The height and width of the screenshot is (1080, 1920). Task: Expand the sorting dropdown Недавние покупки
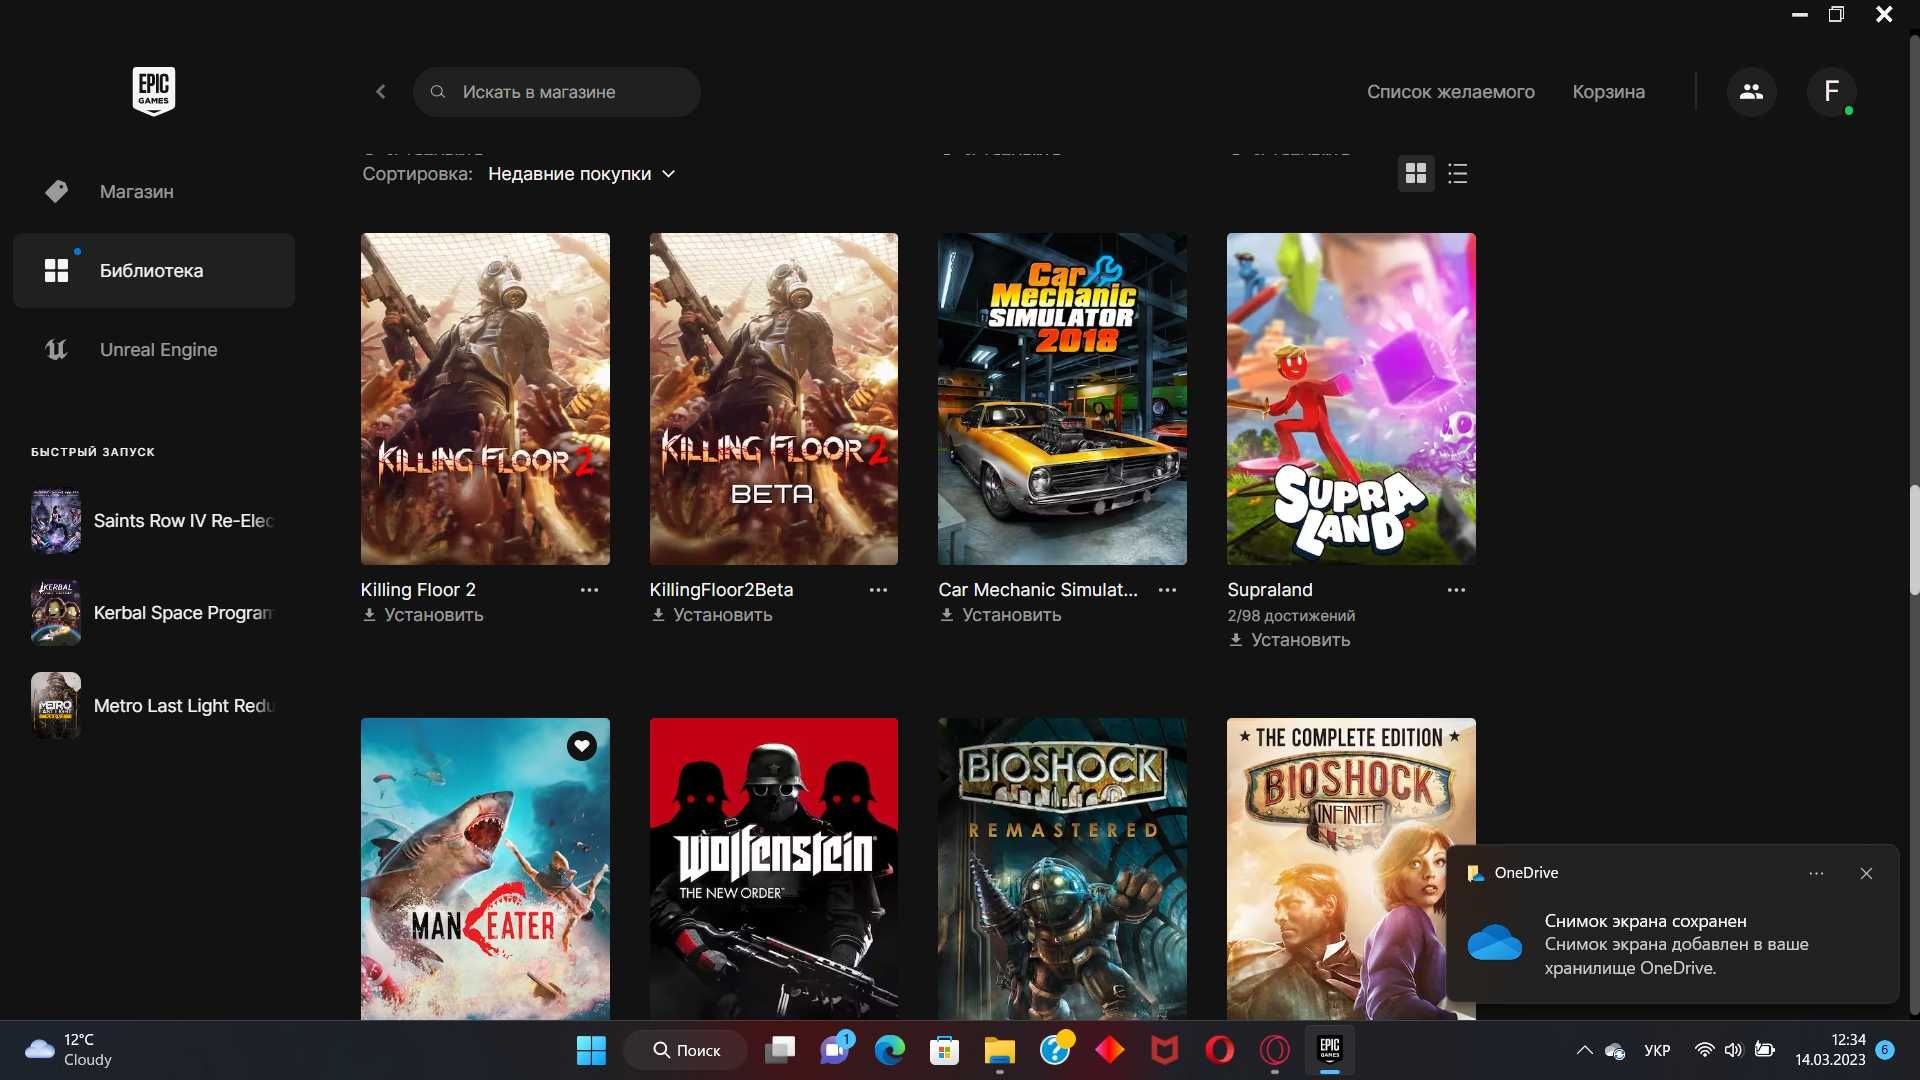(581, 174)
